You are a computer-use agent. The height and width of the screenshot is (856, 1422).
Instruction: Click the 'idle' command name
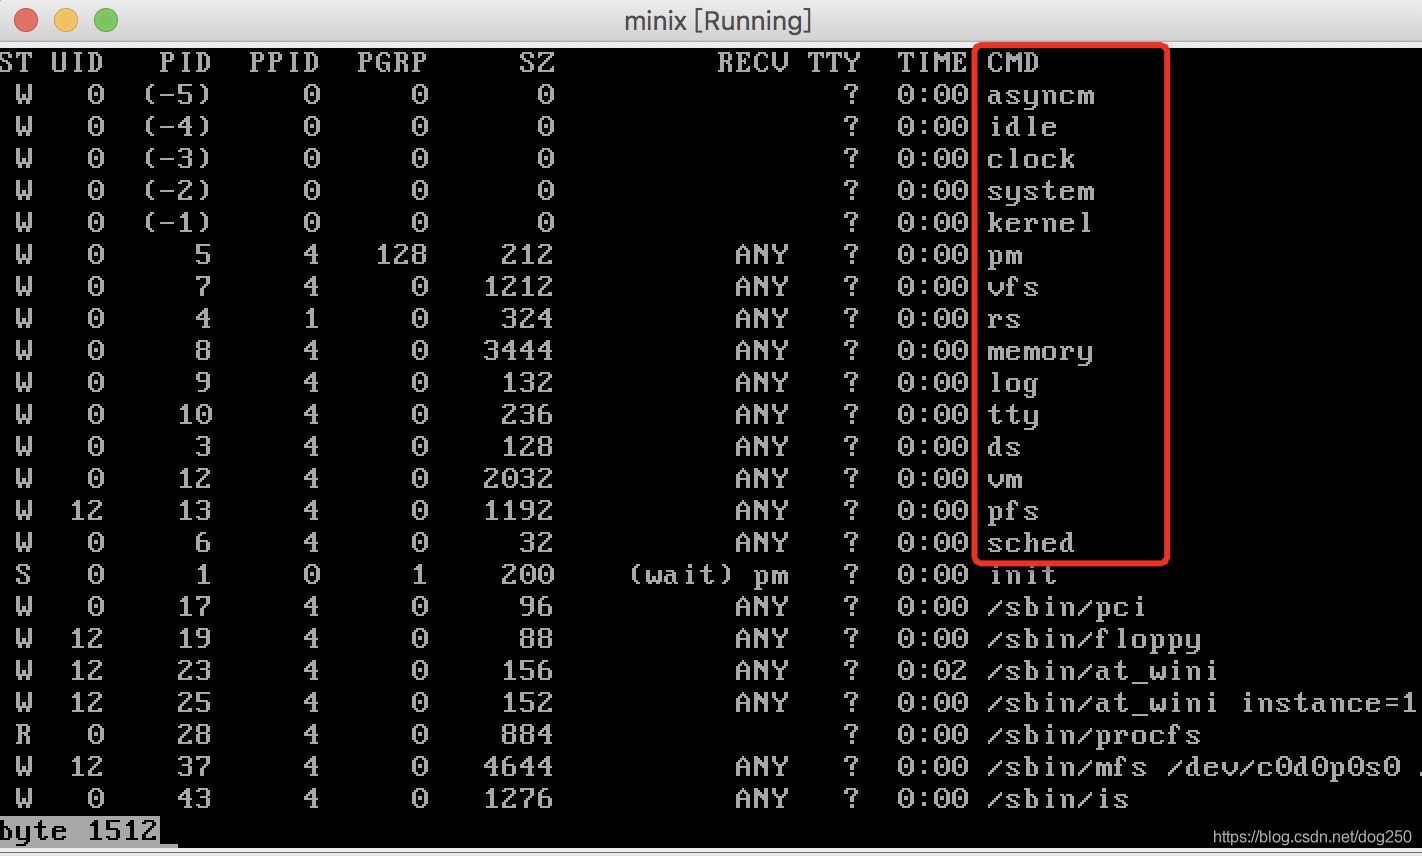tap(1022, 127)
